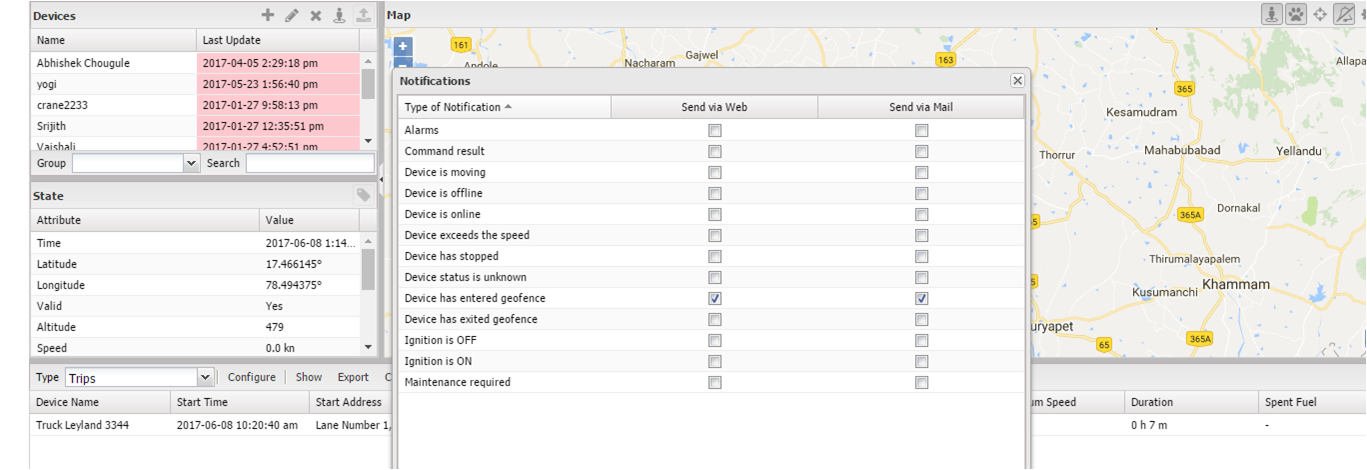Toggle the muted bell icon on Map
Viewport: 1367px width, 470px height.
pyautogui.click(x=1345, y=14)
